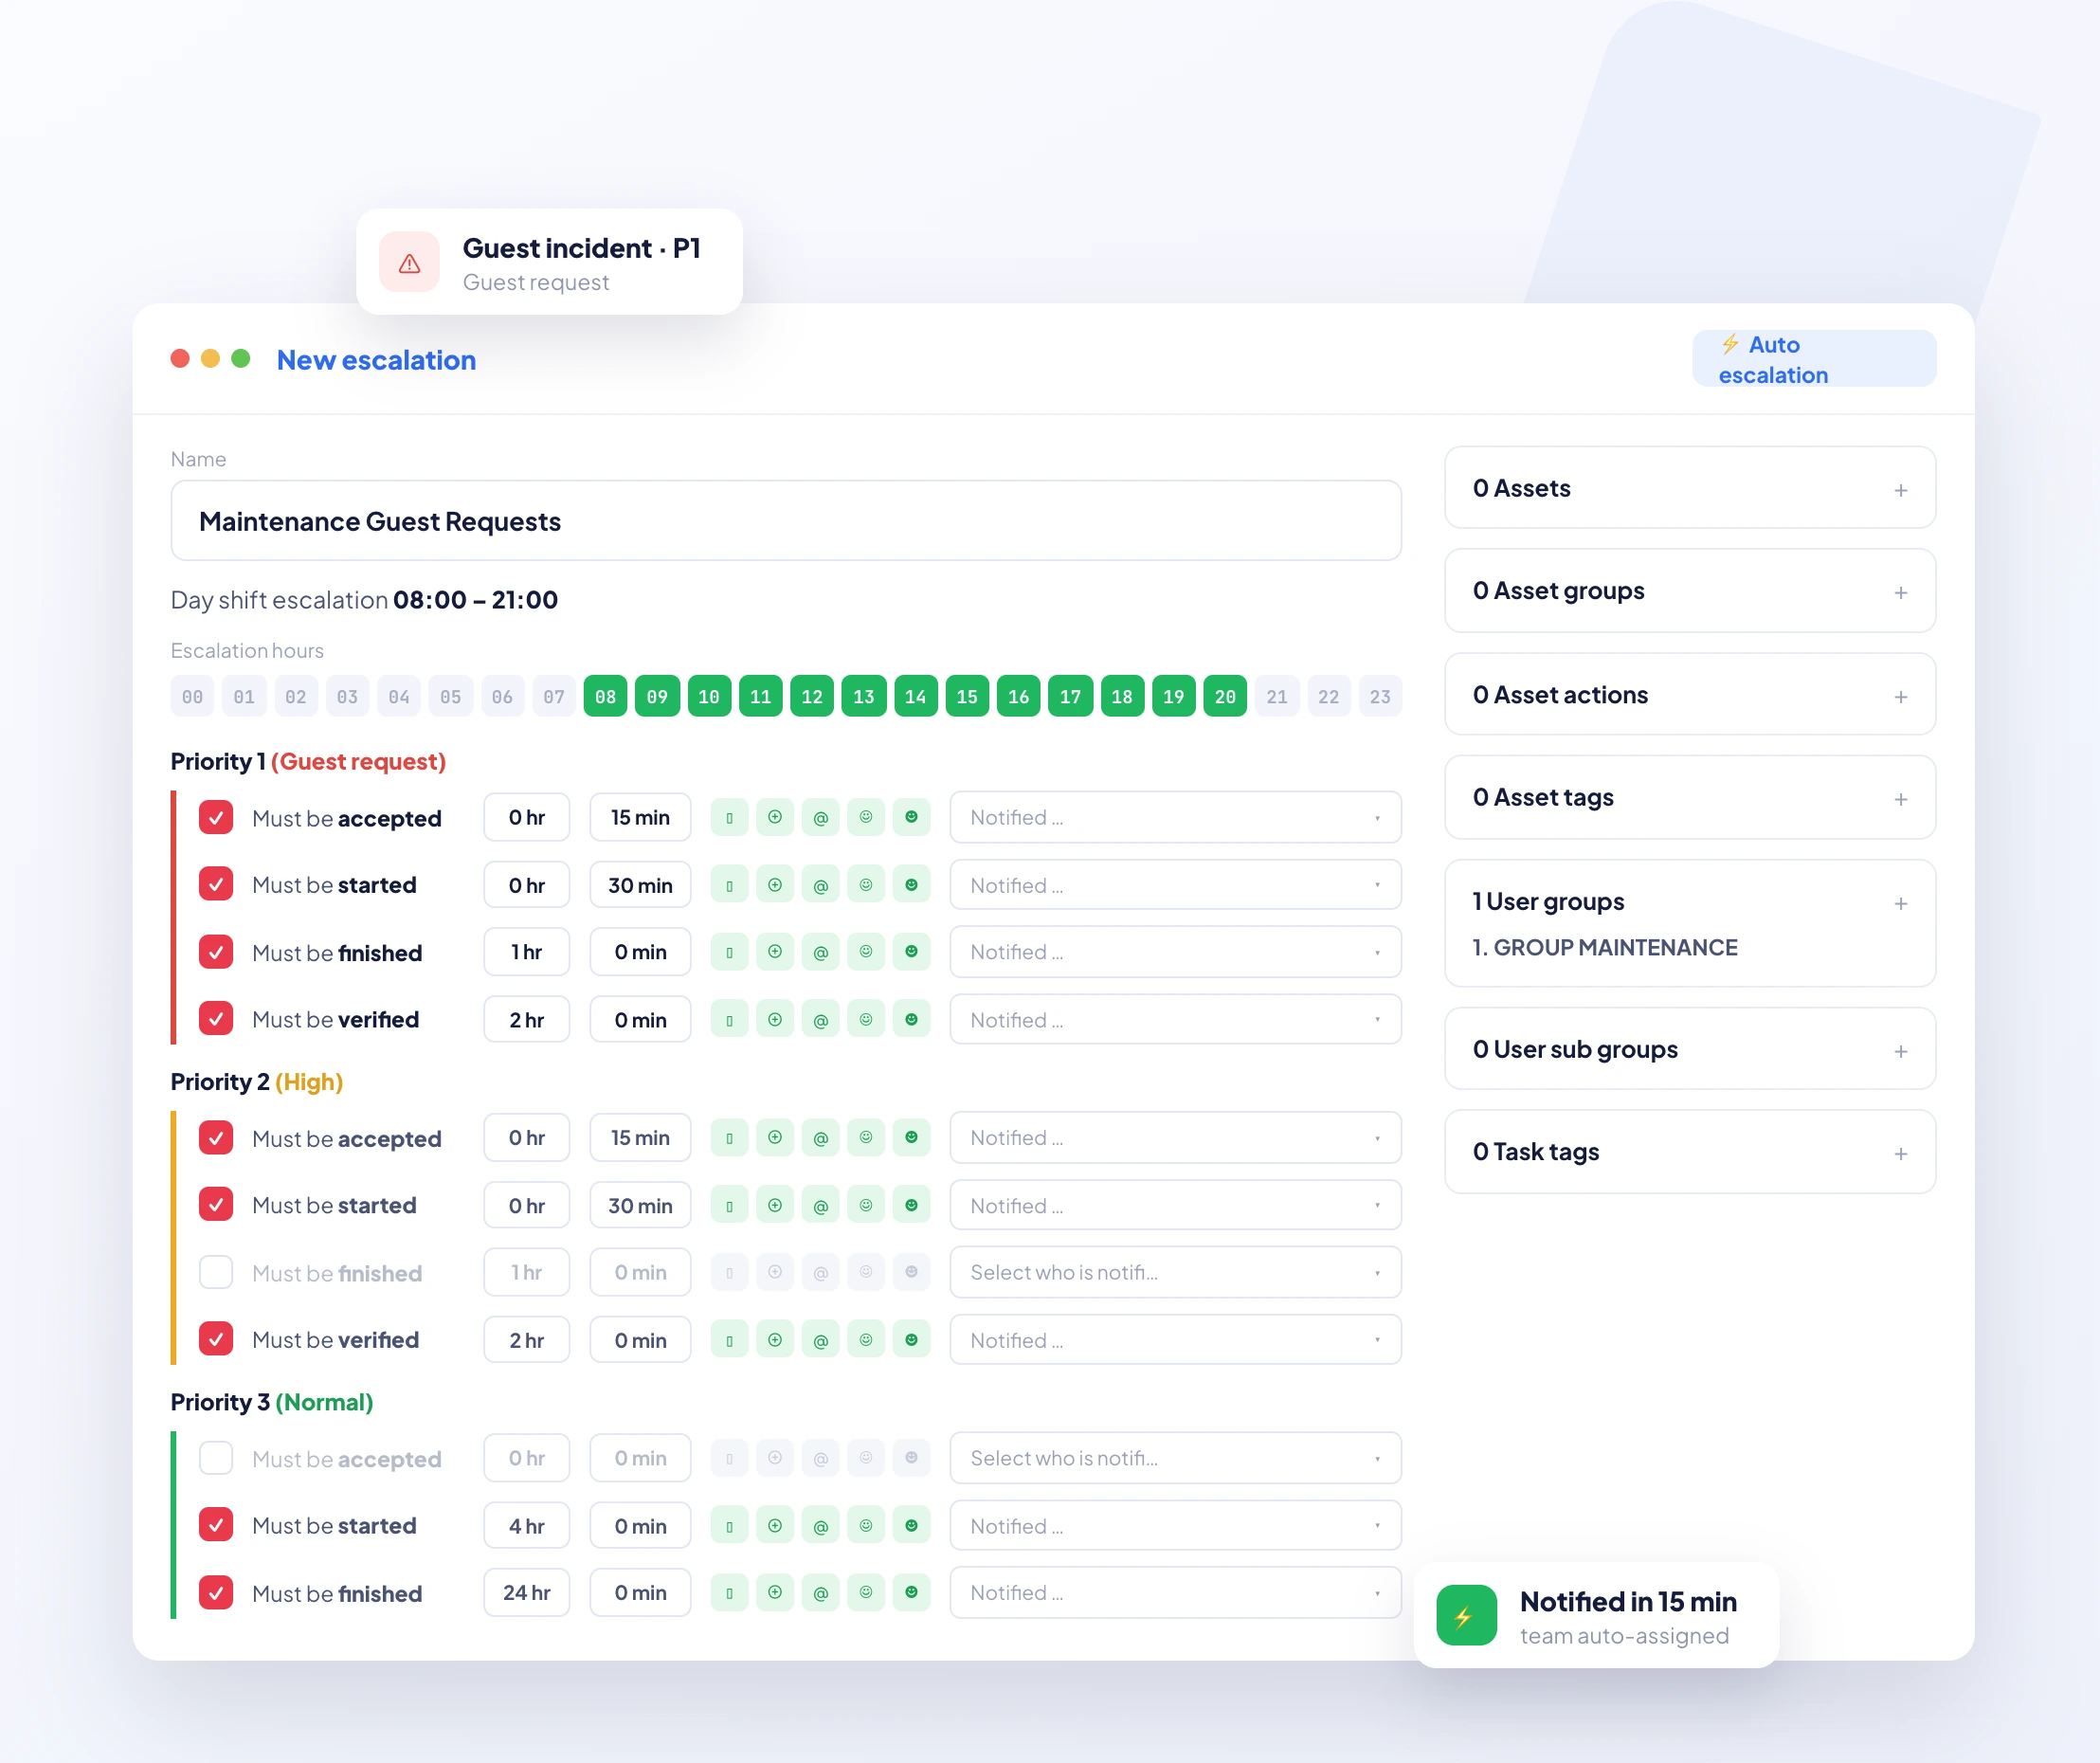Uncheck Priority 2 Must be verified

(216, 1340)
